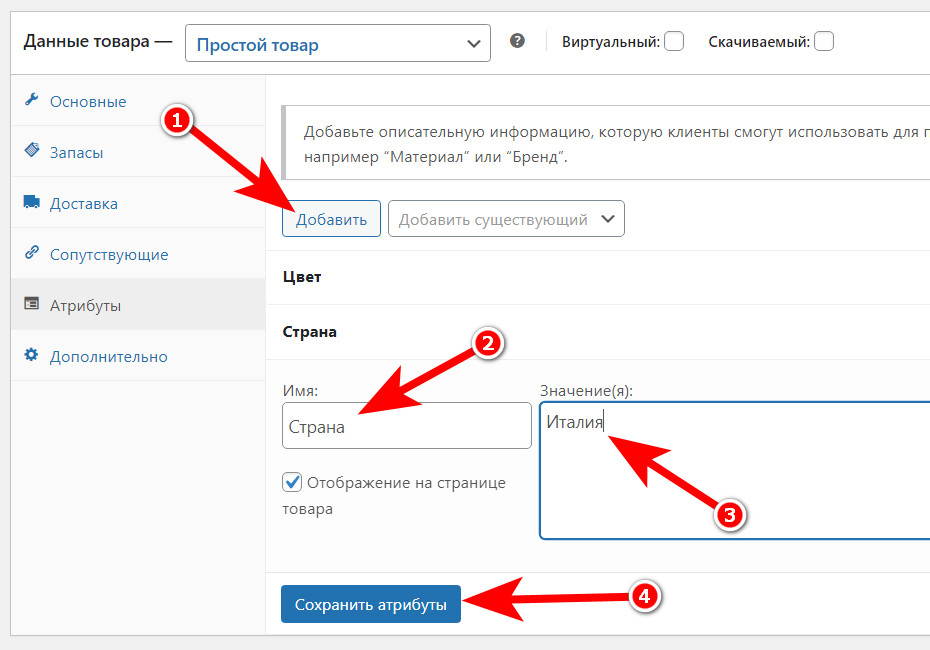The width and height of the screenshot is (930, 650).
Task: Click the list icon beside Атрибуты
Action: click(31, 304)
